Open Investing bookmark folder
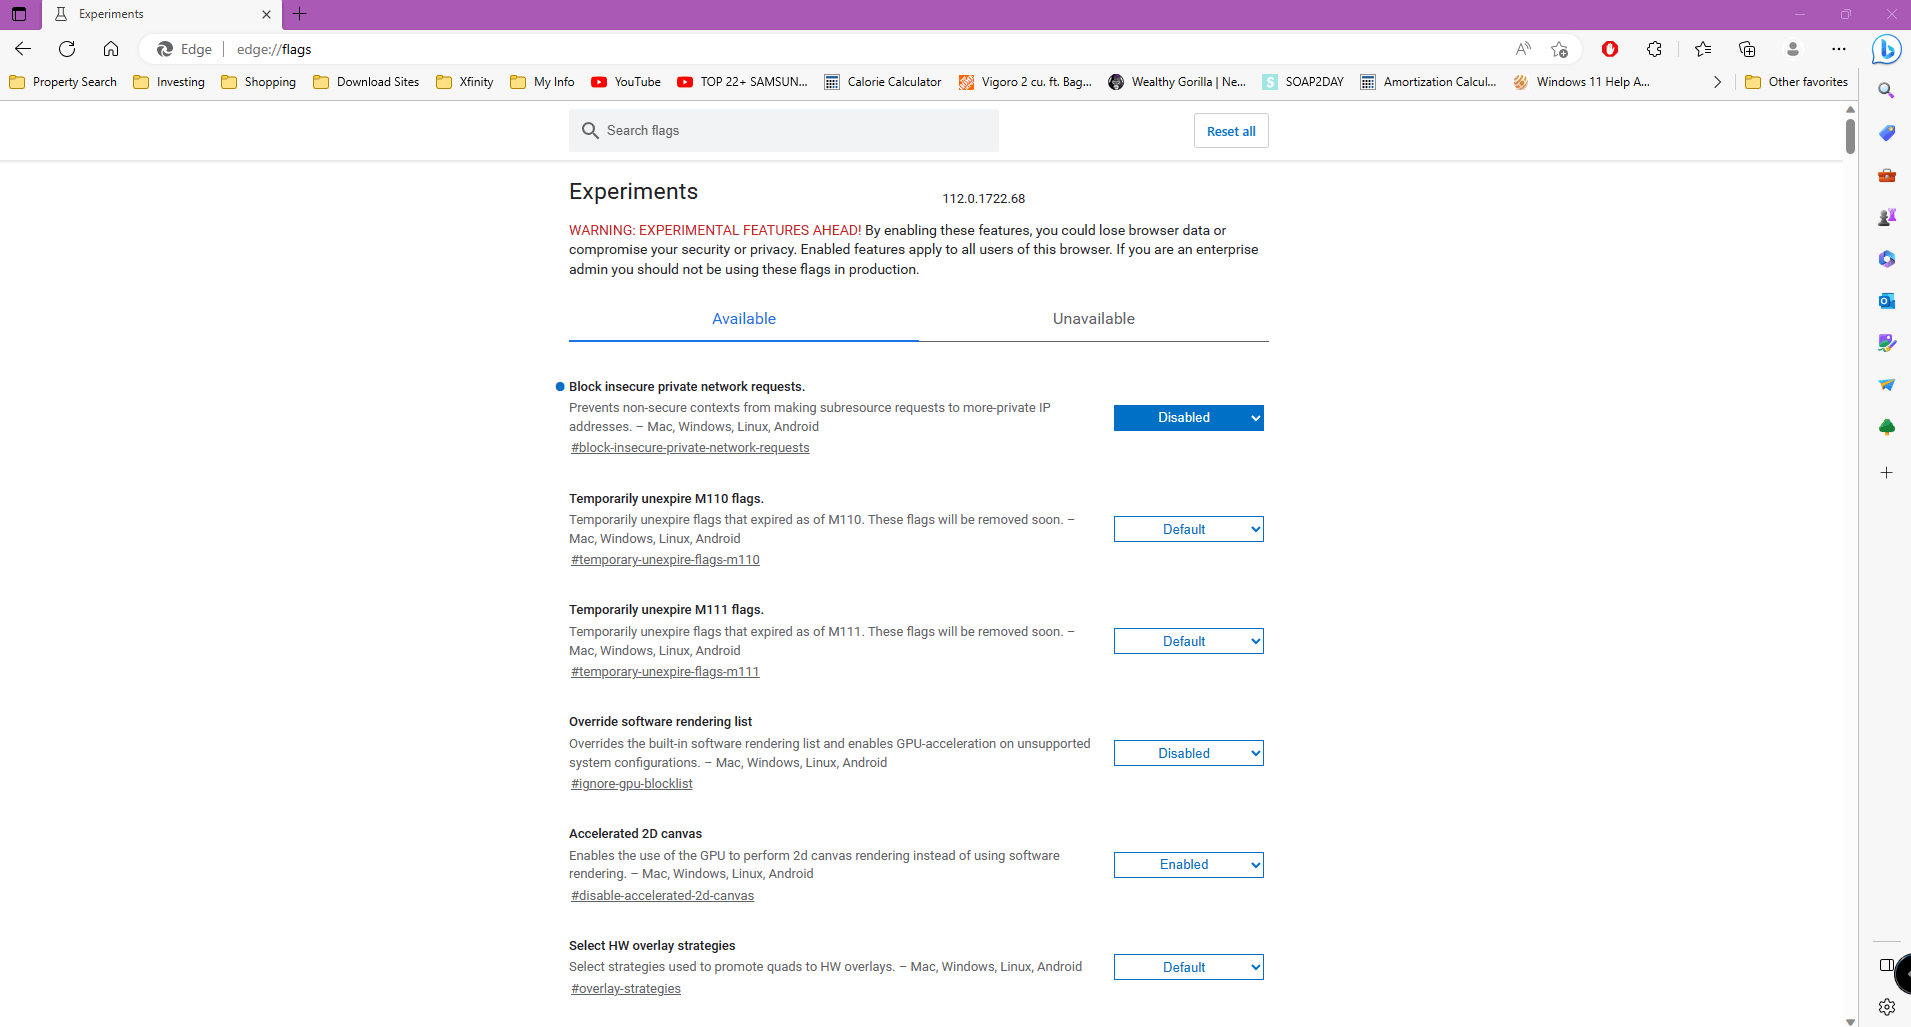 coord(169,82)
